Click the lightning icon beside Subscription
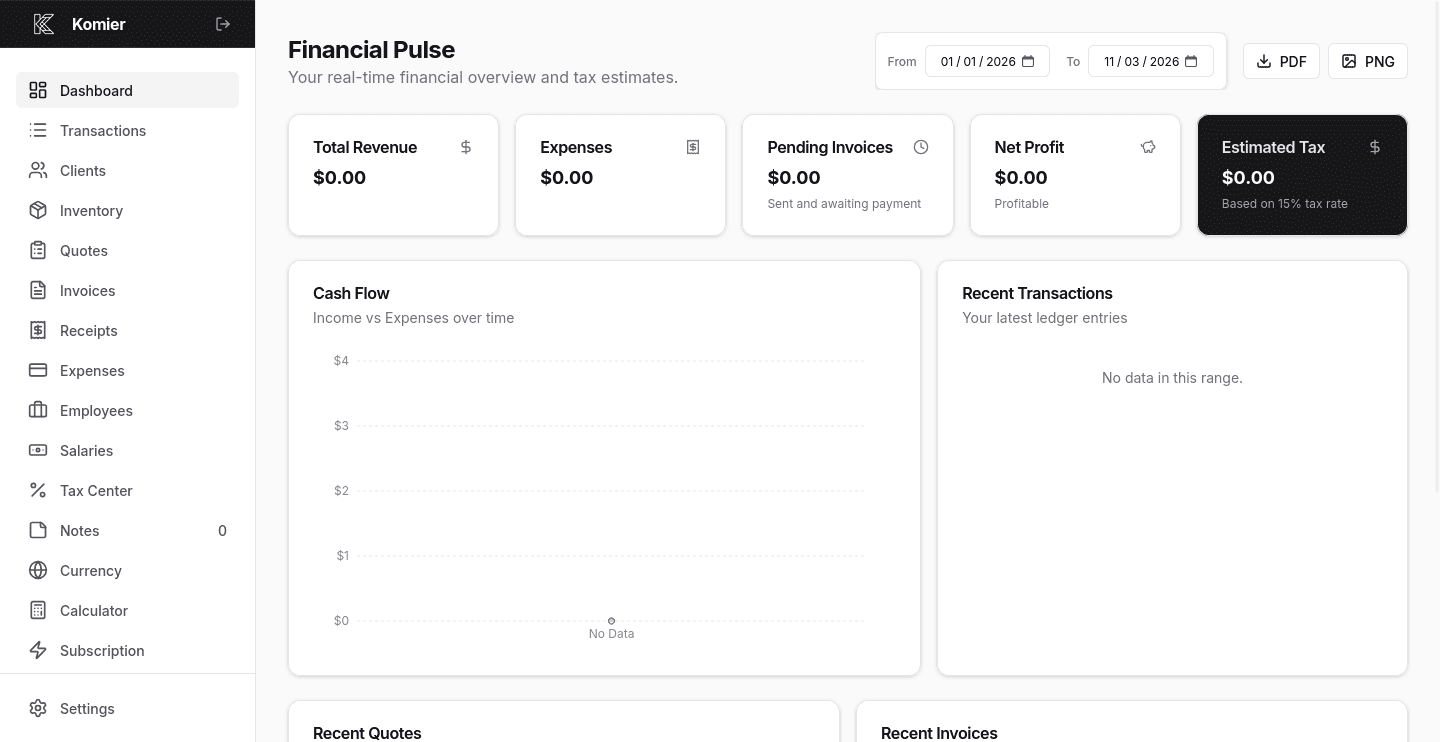 [38, 650]
